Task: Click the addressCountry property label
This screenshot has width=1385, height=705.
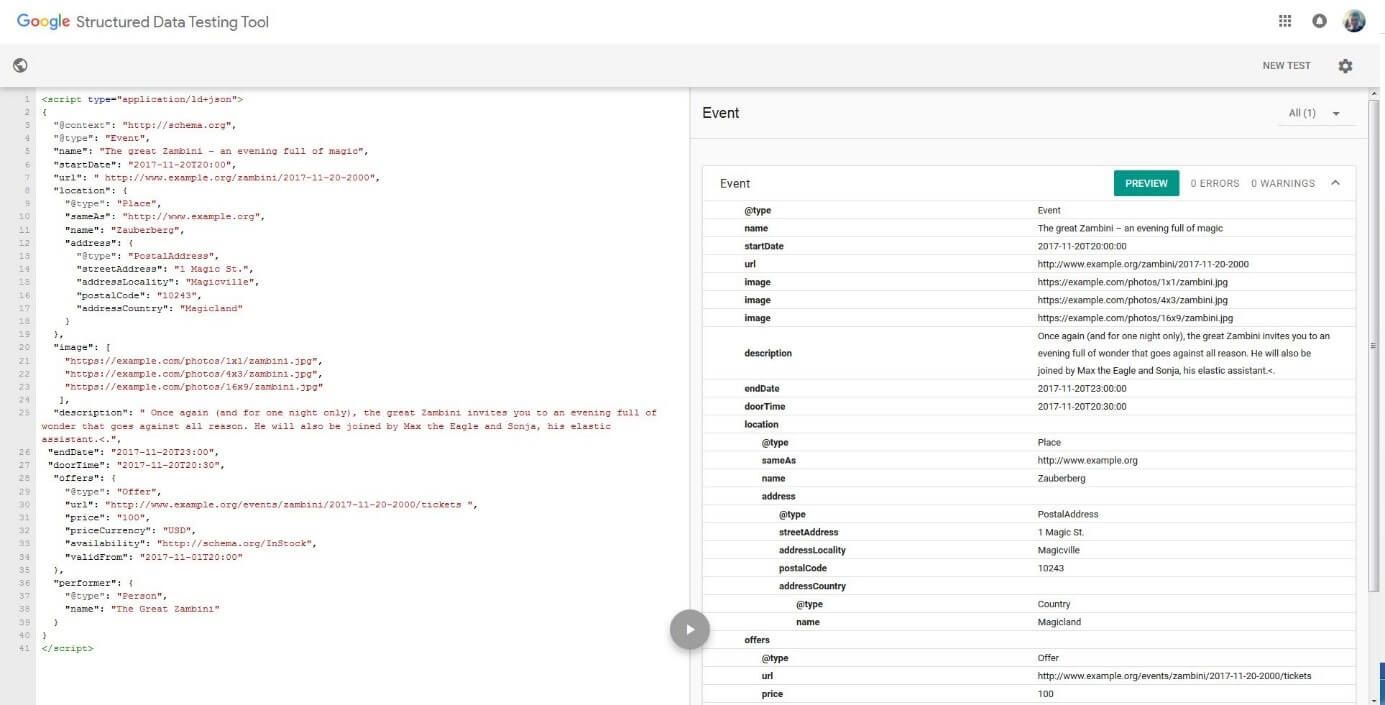Action: [x=812, y=586]
